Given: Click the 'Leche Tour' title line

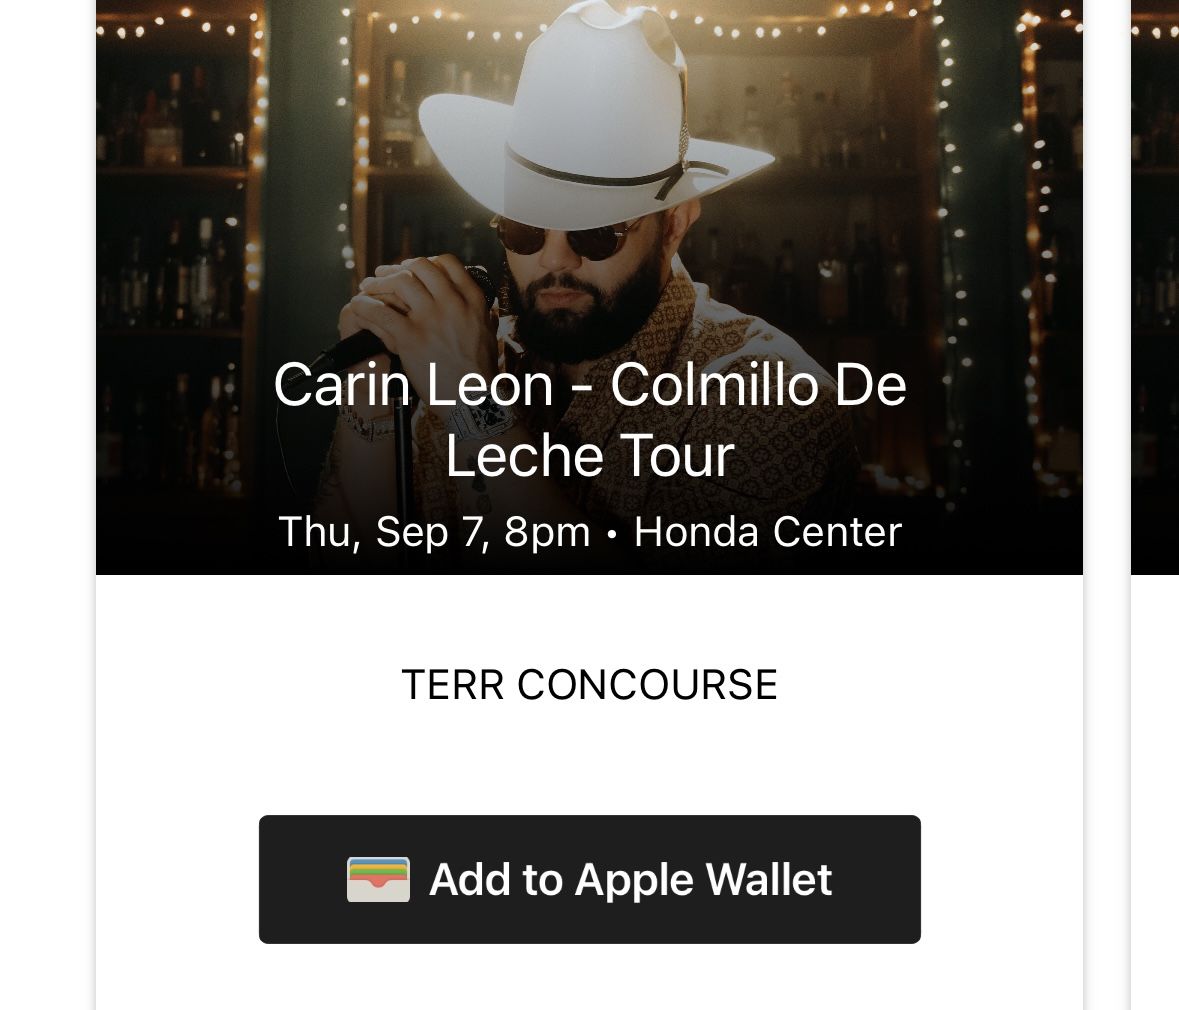Looking at the screenshot, I should point(590,456).
